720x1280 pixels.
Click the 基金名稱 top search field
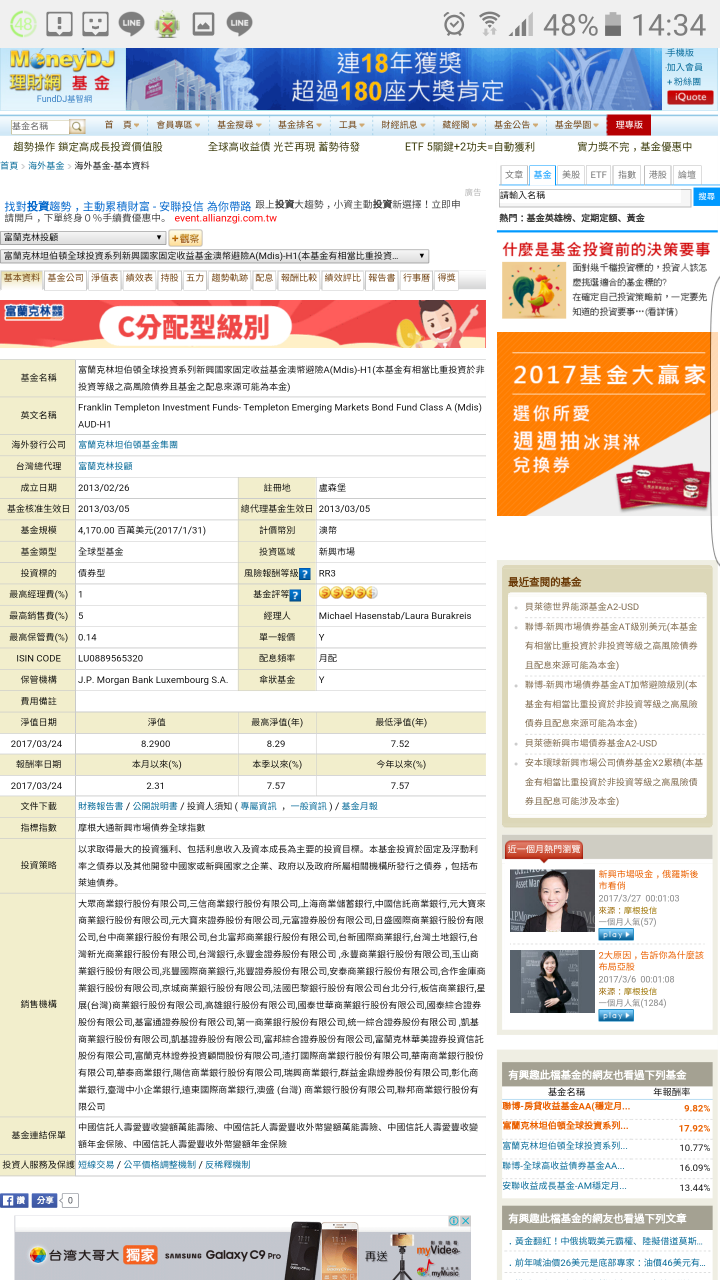[x=40, y=127]
